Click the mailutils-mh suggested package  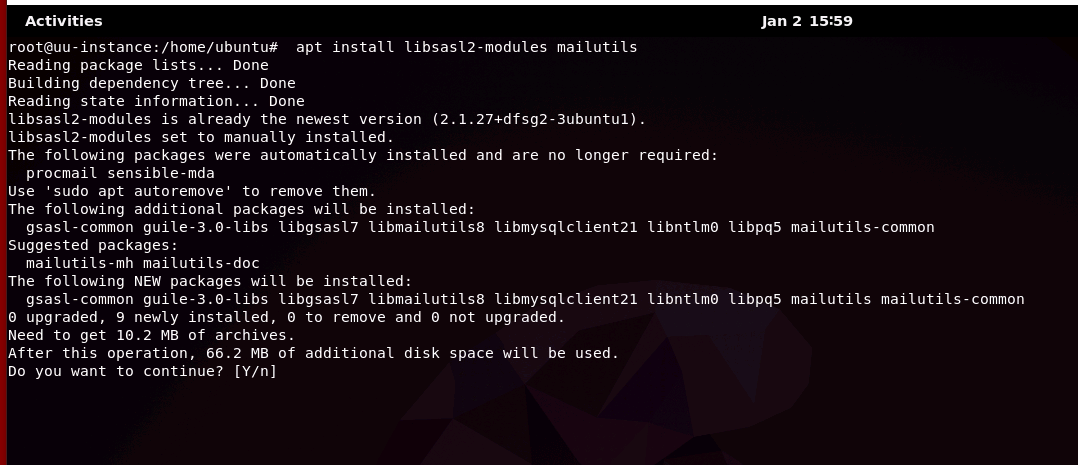coord(80,263)
